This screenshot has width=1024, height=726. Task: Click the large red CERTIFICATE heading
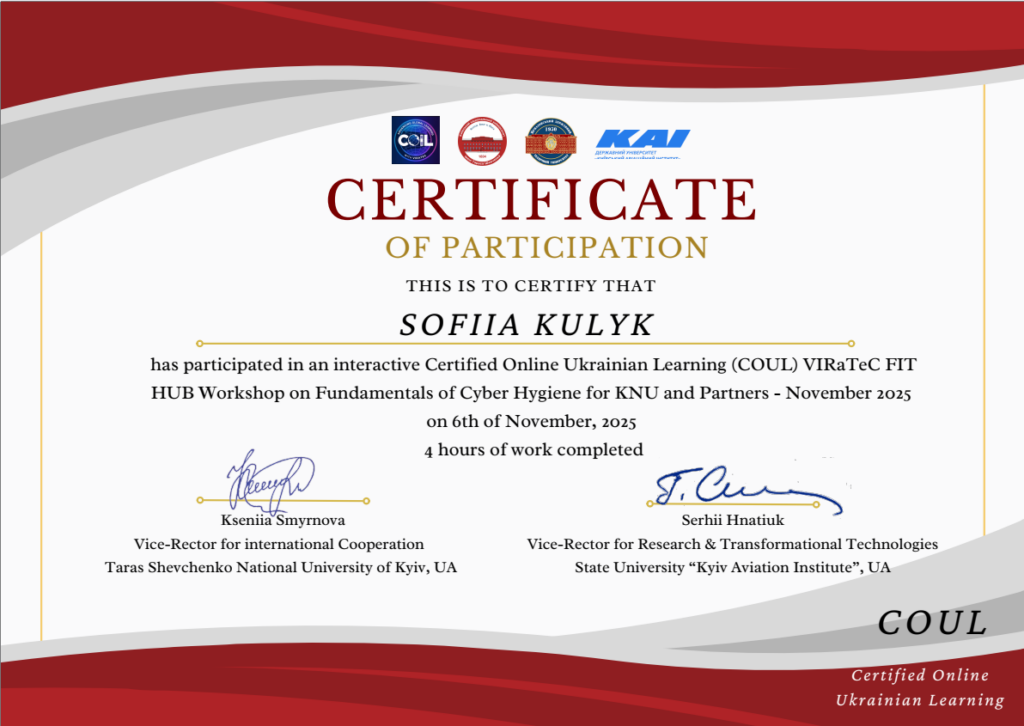[541, 198]
